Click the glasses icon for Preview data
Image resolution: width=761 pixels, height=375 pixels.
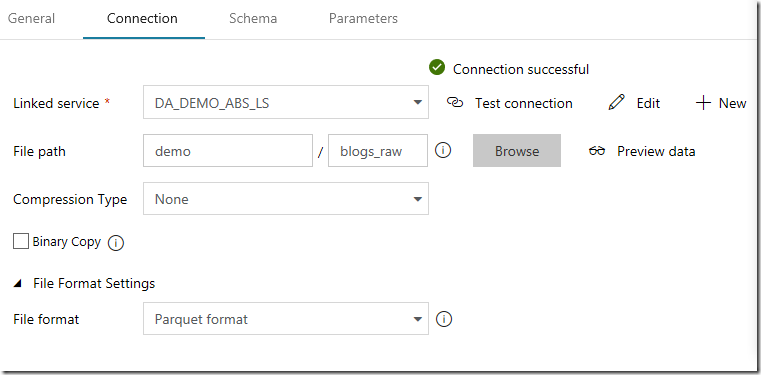click(x=597, y=151)
